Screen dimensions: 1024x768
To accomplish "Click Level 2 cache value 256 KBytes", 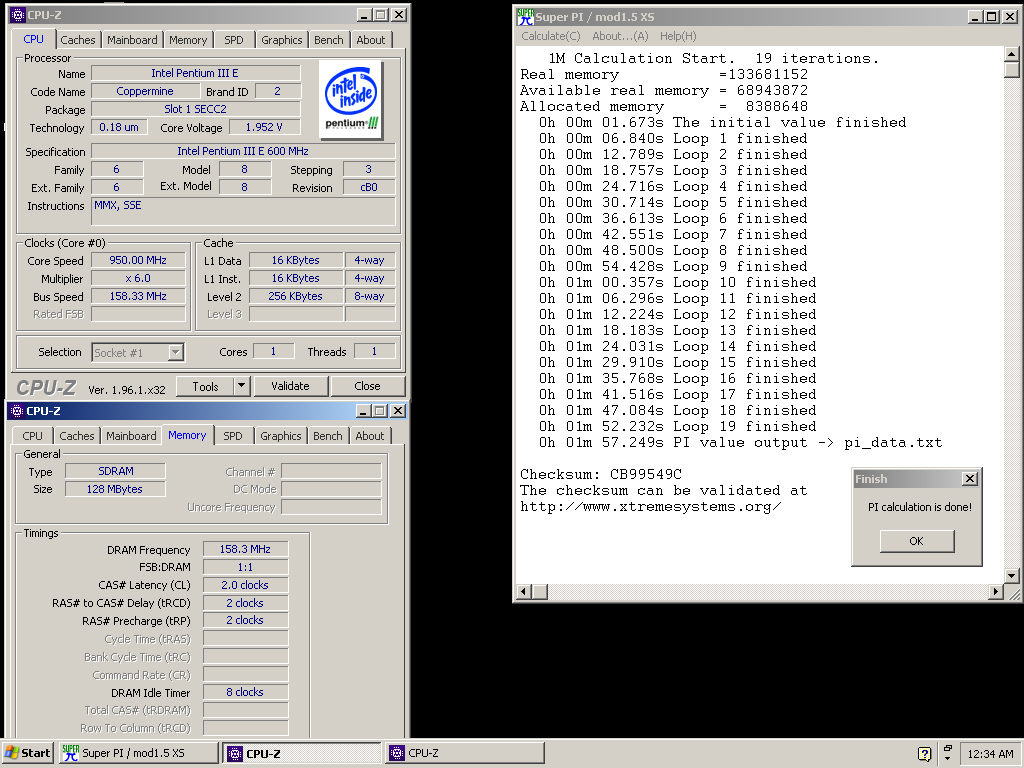I will (x=295, y=296).
